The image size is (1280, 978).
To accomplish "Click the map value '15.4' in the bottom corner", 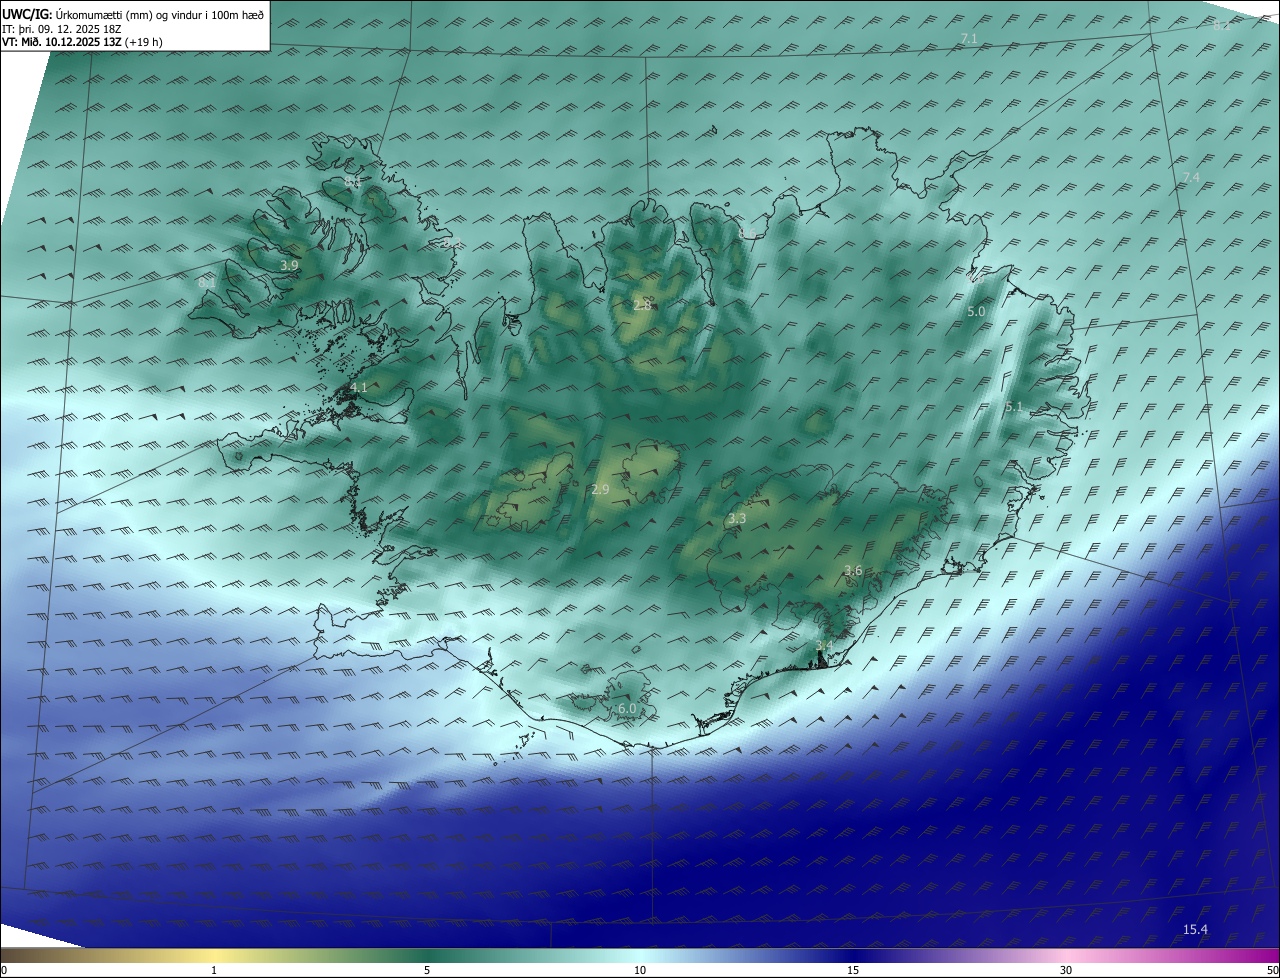I will click(1195, 930).
